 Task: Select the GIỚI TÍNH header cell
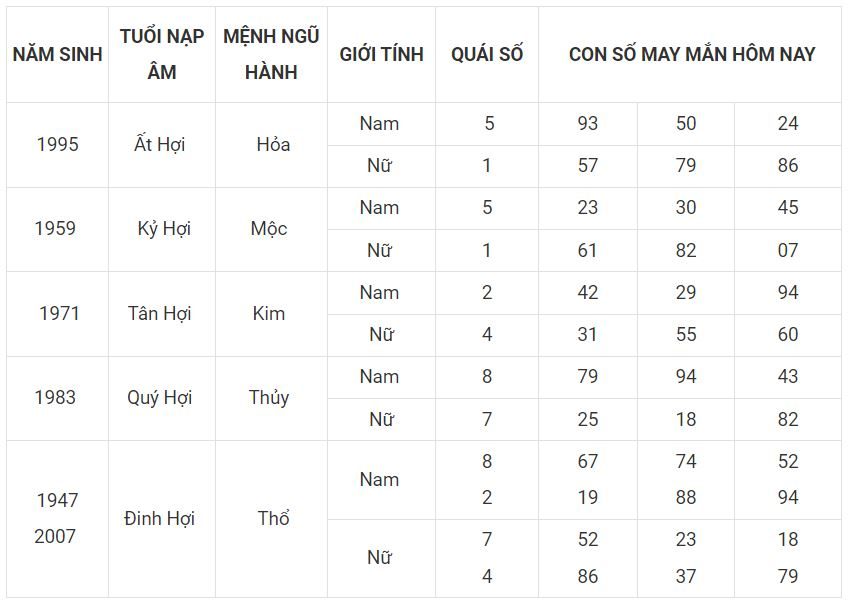point(381,54)
